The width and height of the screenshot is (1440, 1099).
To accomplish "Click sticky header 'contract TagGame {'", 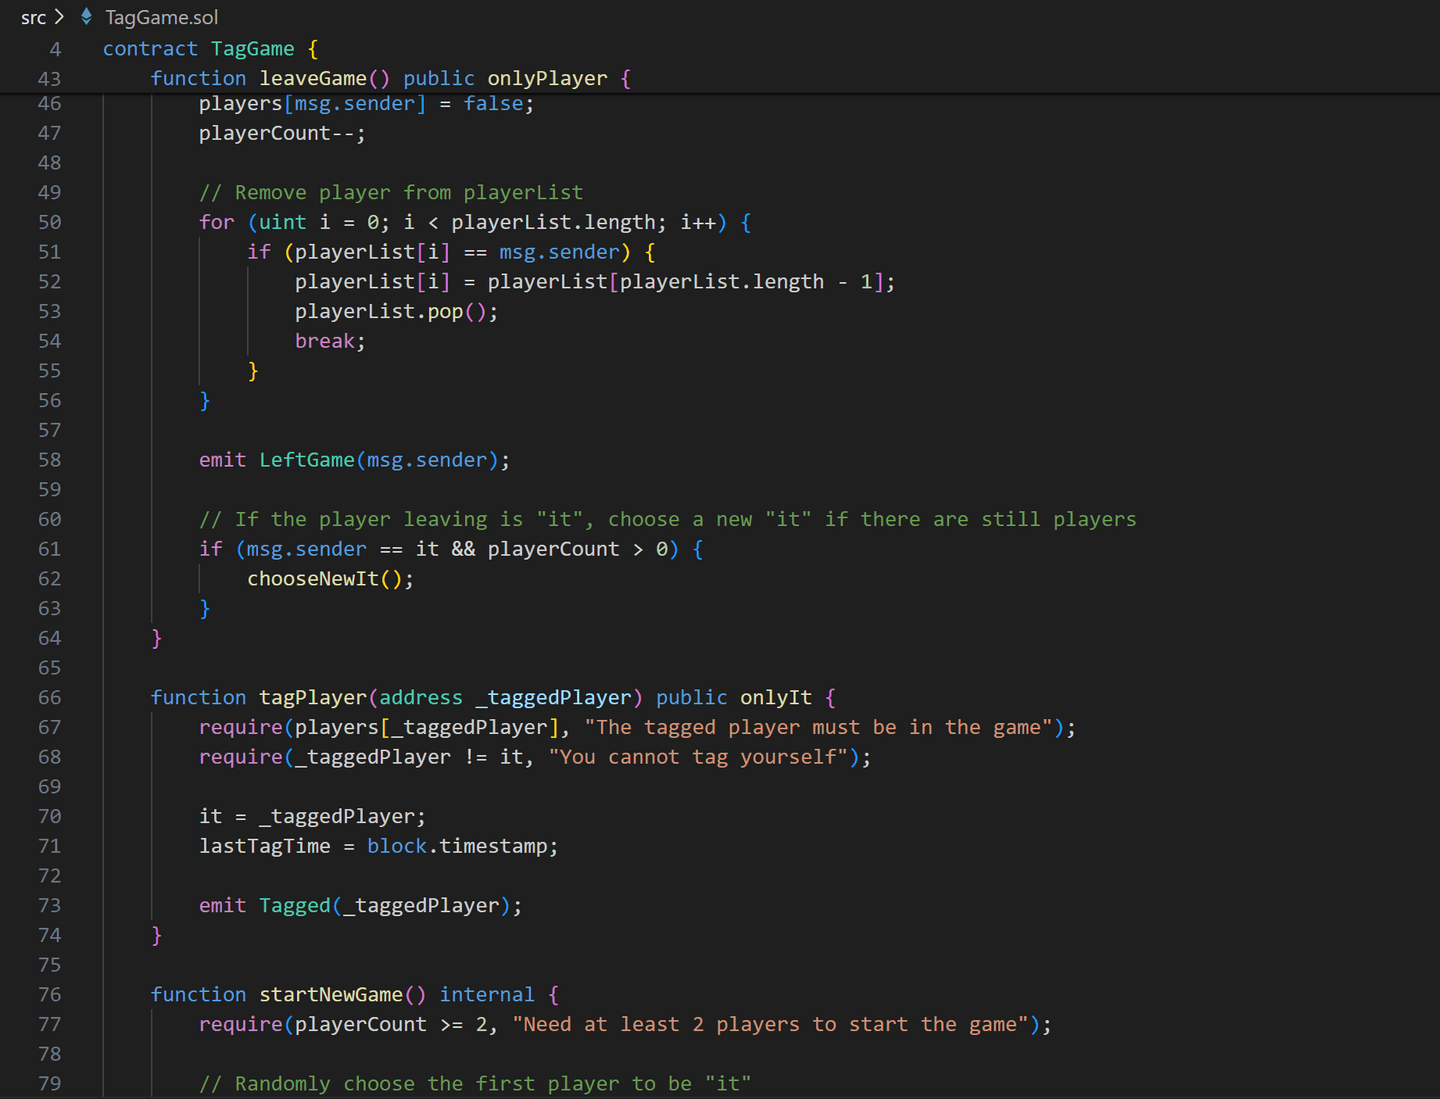I will click(x=210, y=49).
